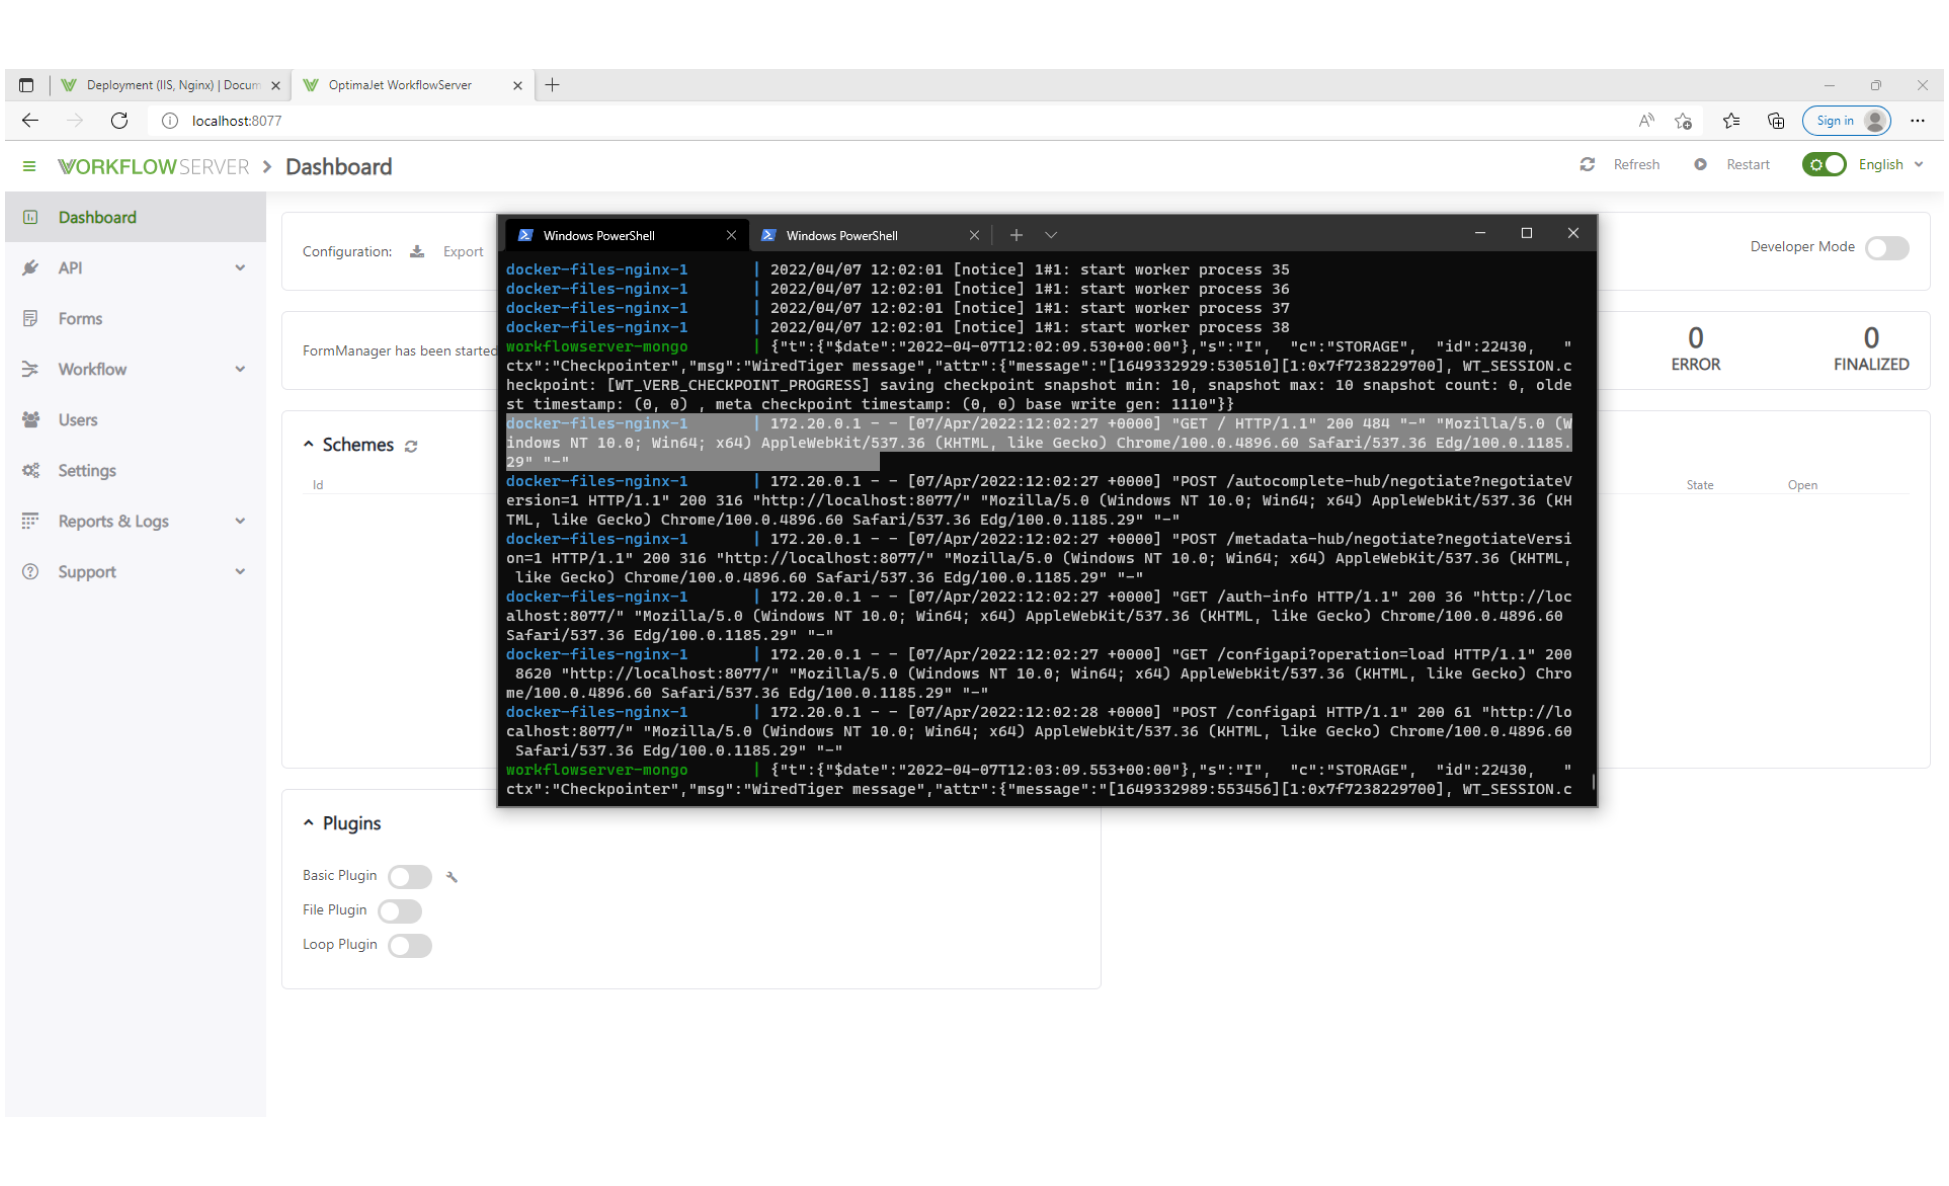
Task: Click the Dashboard sidebar icon
Action: click(x=31, y=217)
